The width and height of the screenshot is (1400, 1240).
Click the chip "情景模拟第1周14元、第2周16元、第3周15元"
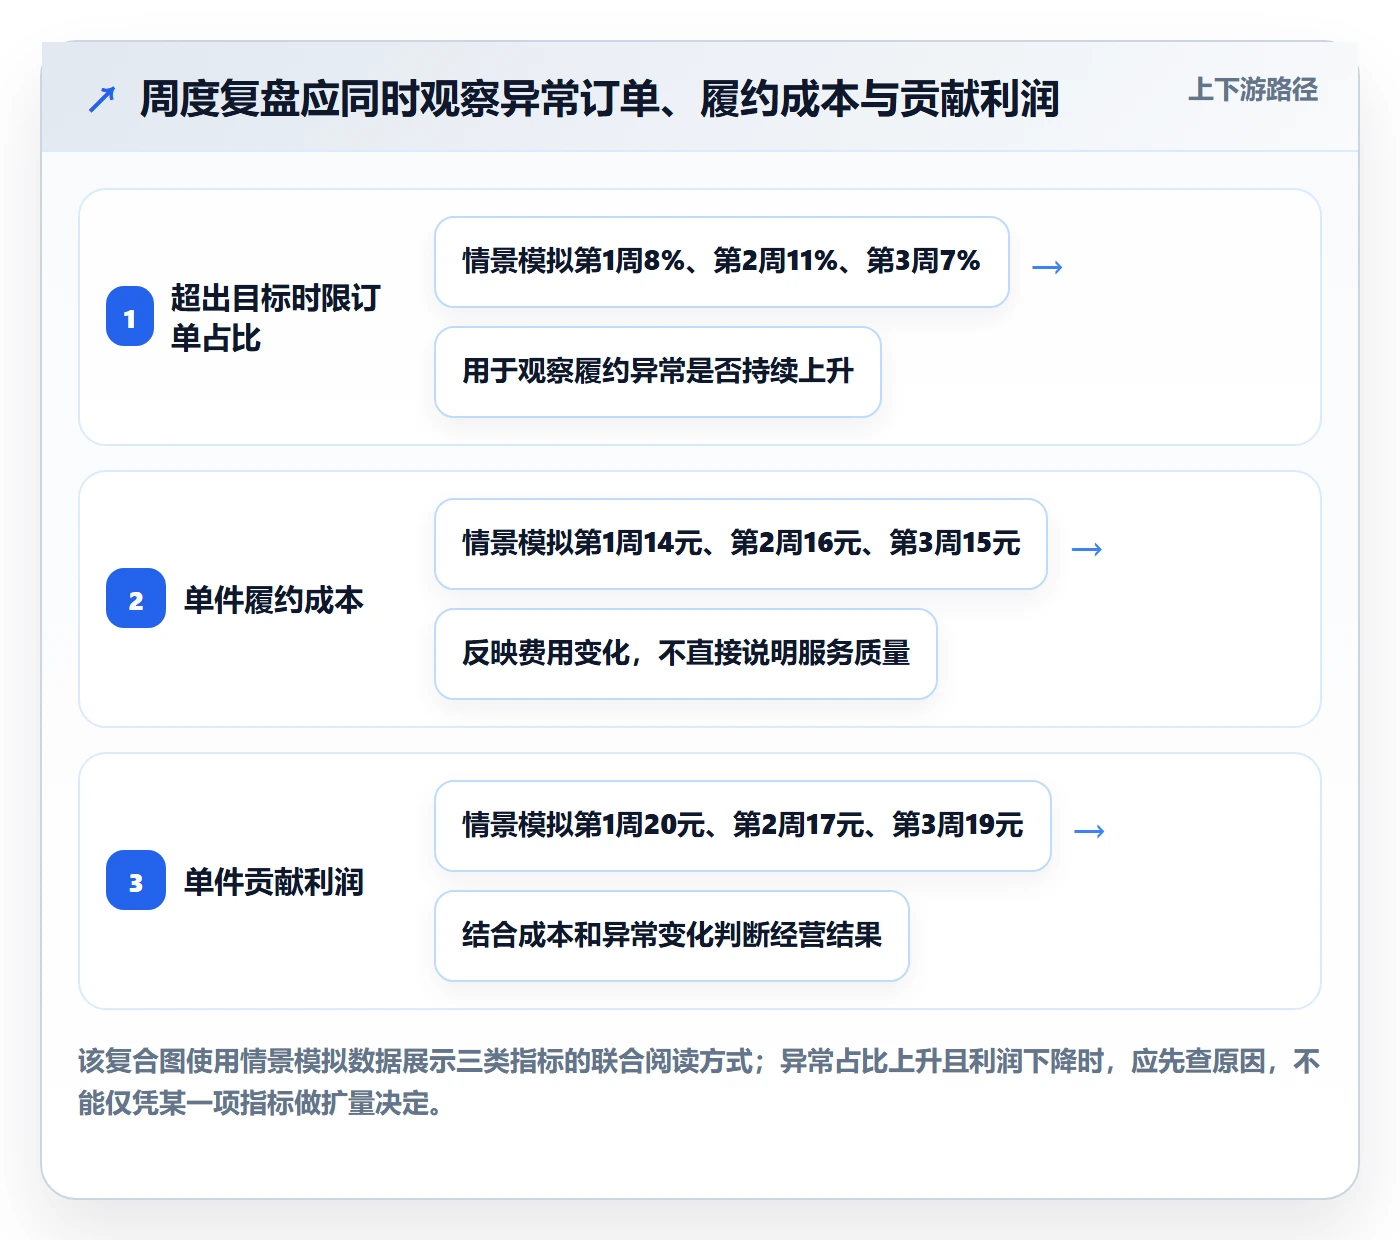[741, 544]
